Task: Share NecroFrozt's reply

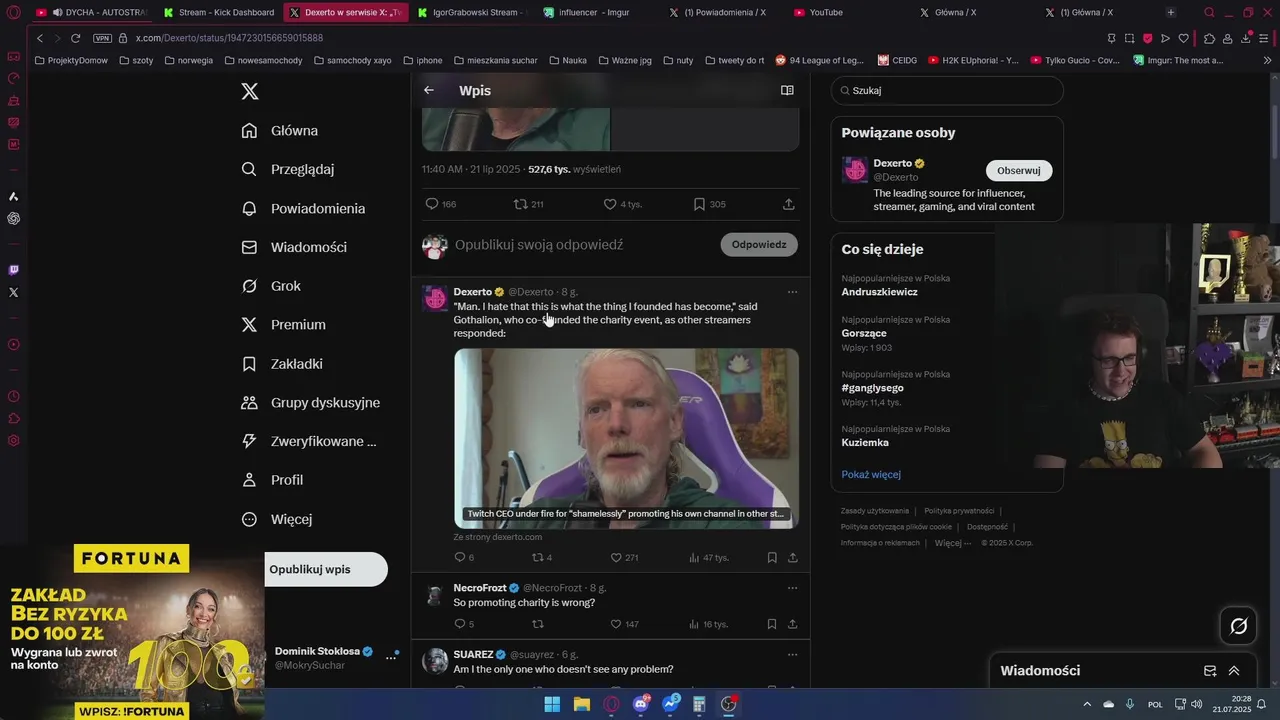Action: tap(792, 624)
